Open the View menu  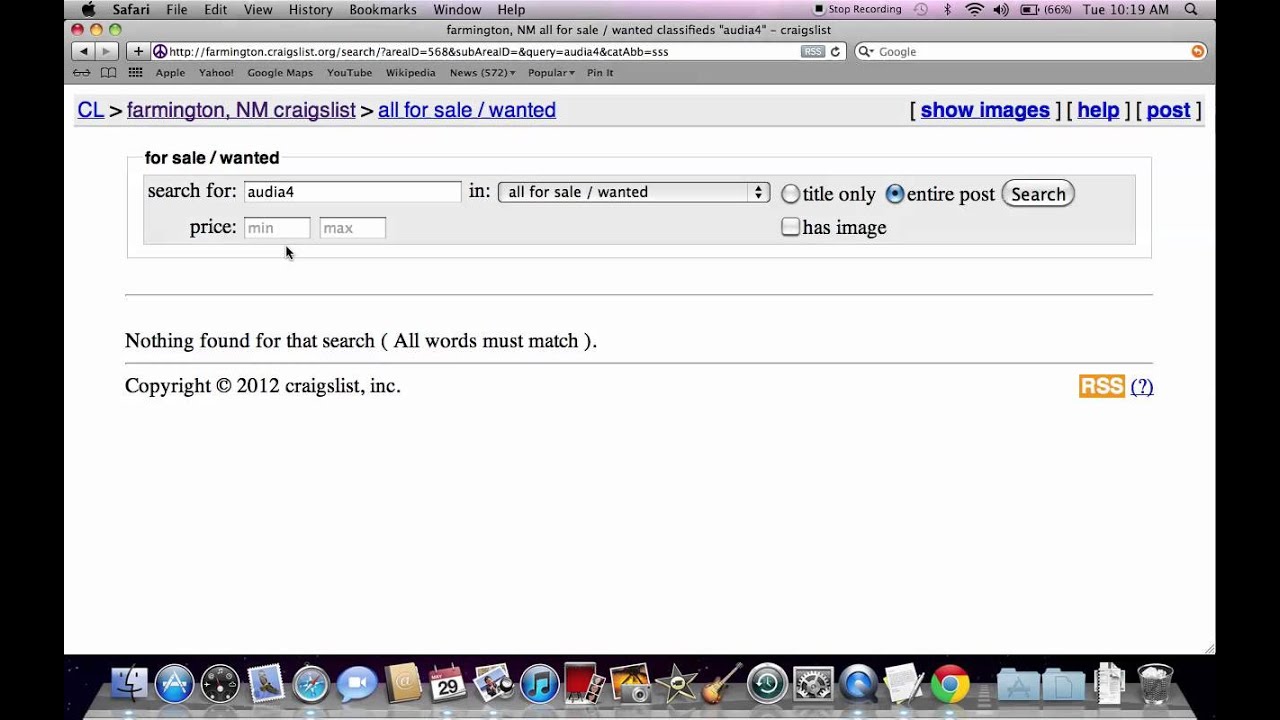pyautogui.click(x=258, y=9)
